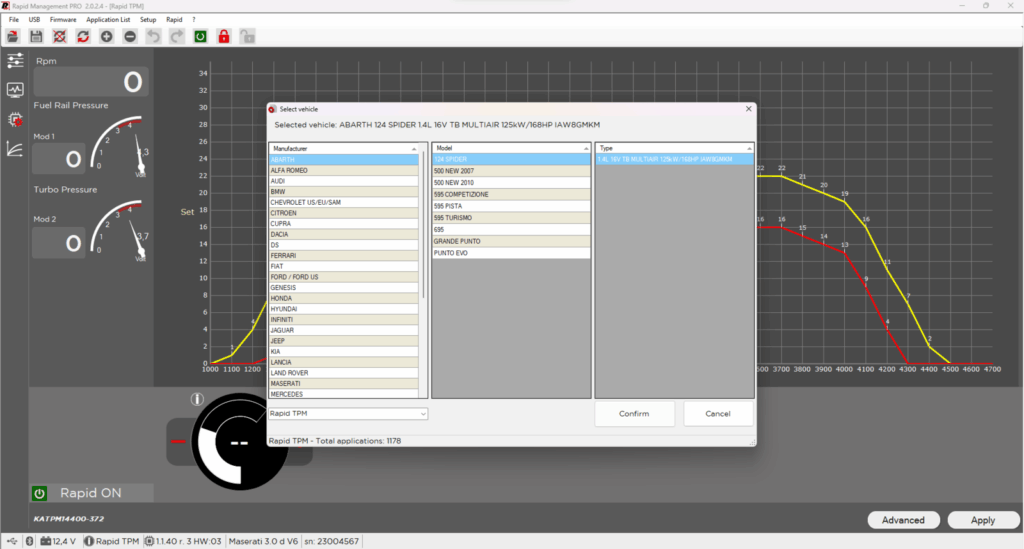Click the open file toolbar icon

14,36
